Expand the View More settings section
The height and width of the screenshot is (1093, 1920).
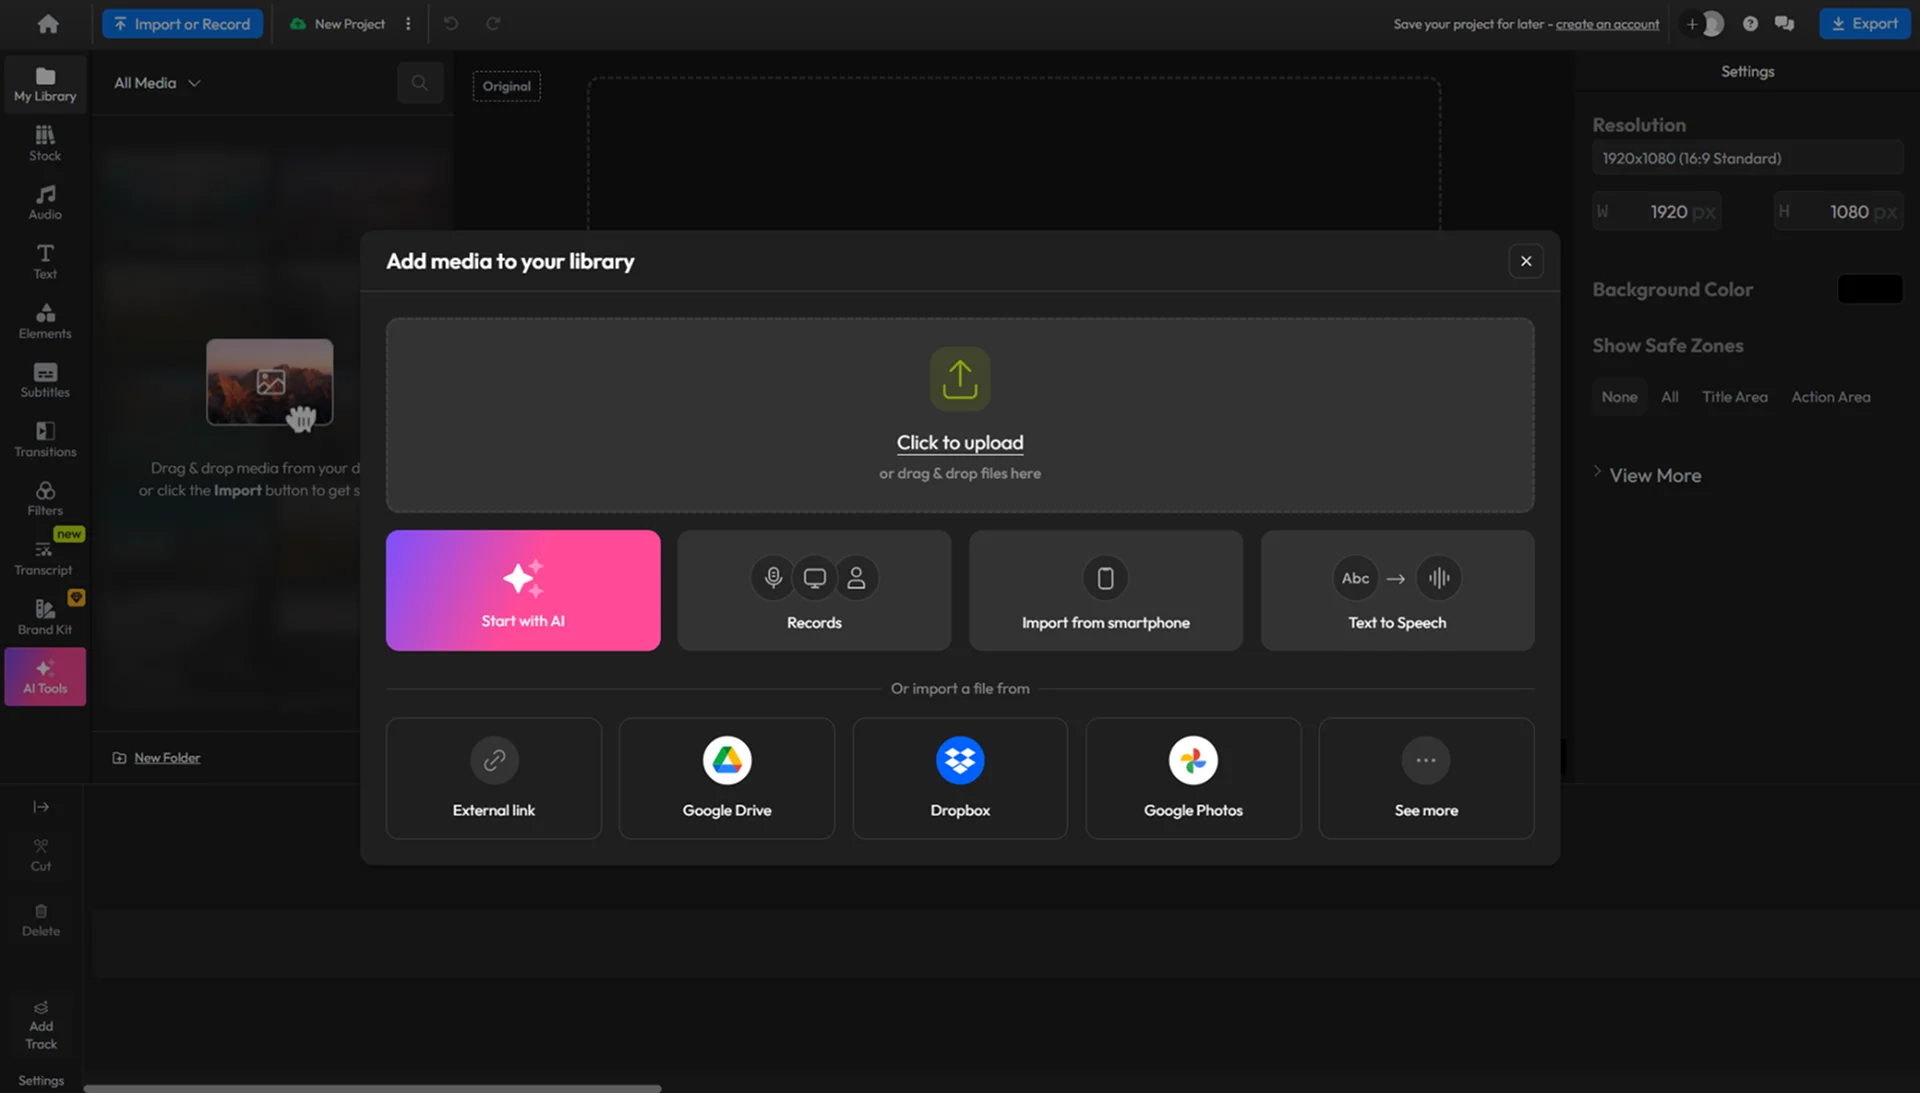(x=1654, y=475)
